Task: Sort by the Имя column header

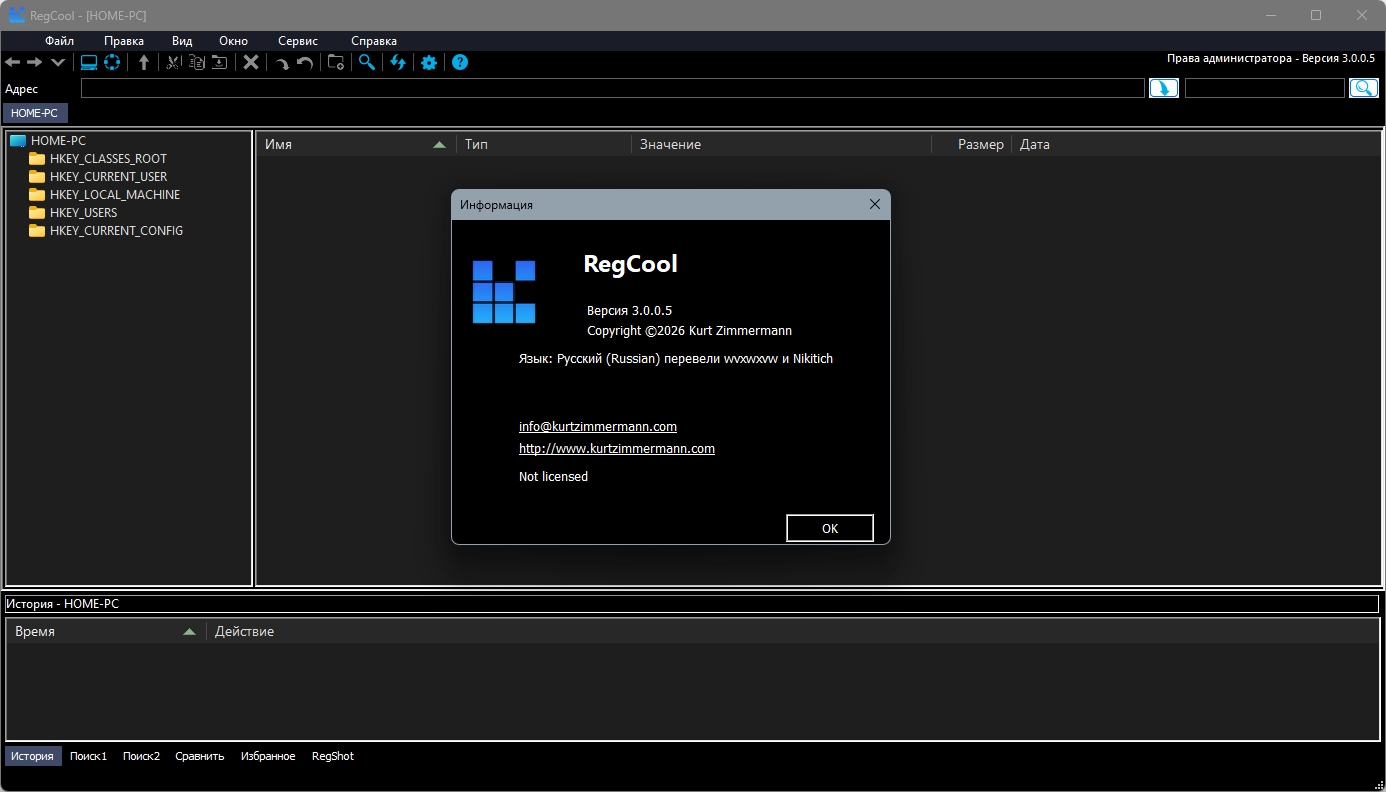Action: 356,144
